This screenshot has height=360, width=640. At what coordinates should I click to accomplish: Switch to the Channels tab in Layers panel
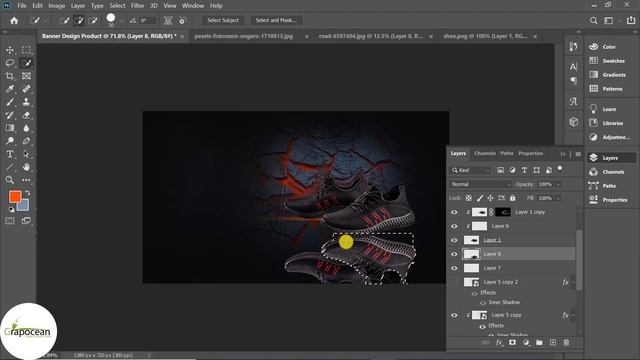pyautogui.click(x=485, y=153)
